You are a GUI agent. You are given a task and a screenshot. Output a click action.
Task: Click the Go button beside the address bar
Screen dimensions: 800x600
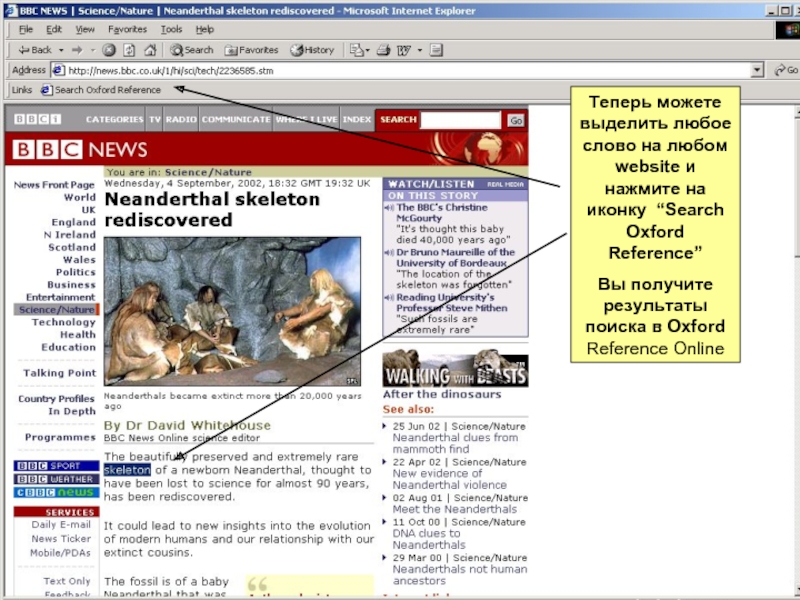(x=786, y=70)
